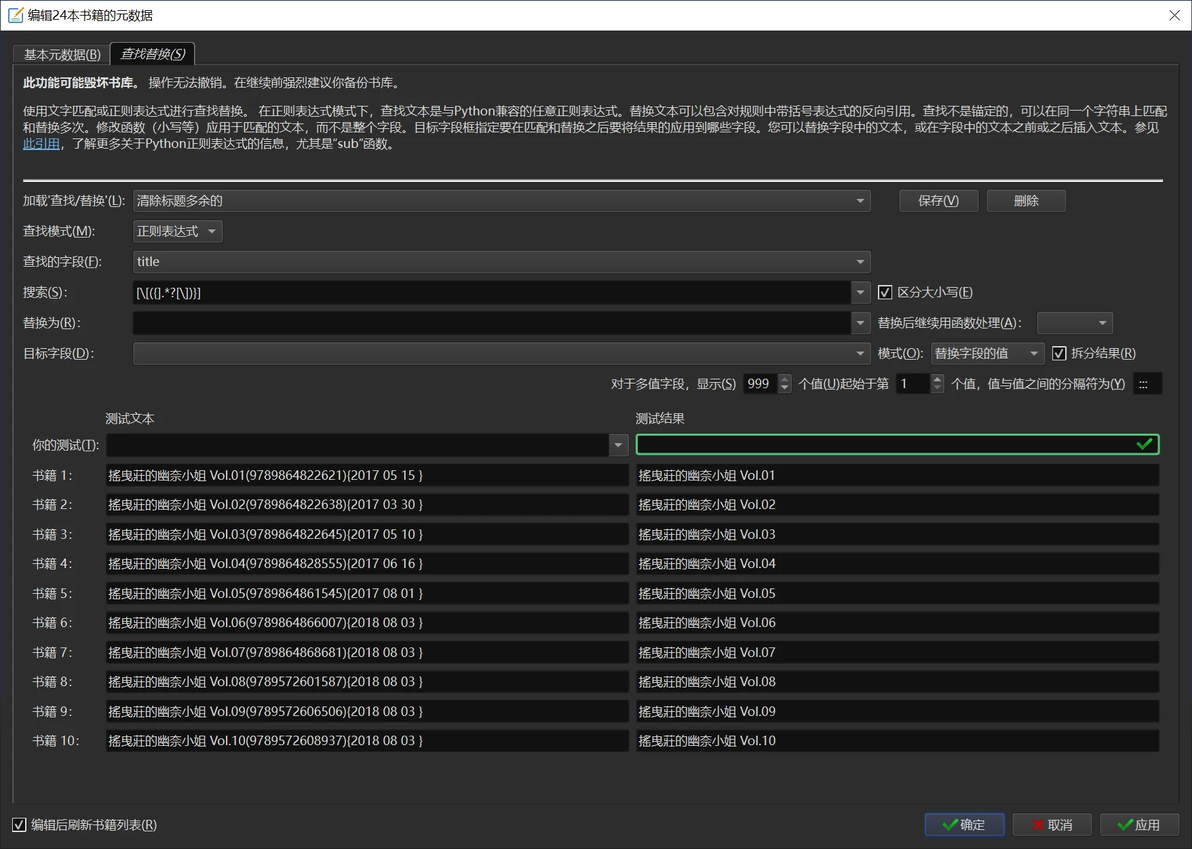
Task: Close the edit metadata dialog
Action: click(x=1174, y=15)
